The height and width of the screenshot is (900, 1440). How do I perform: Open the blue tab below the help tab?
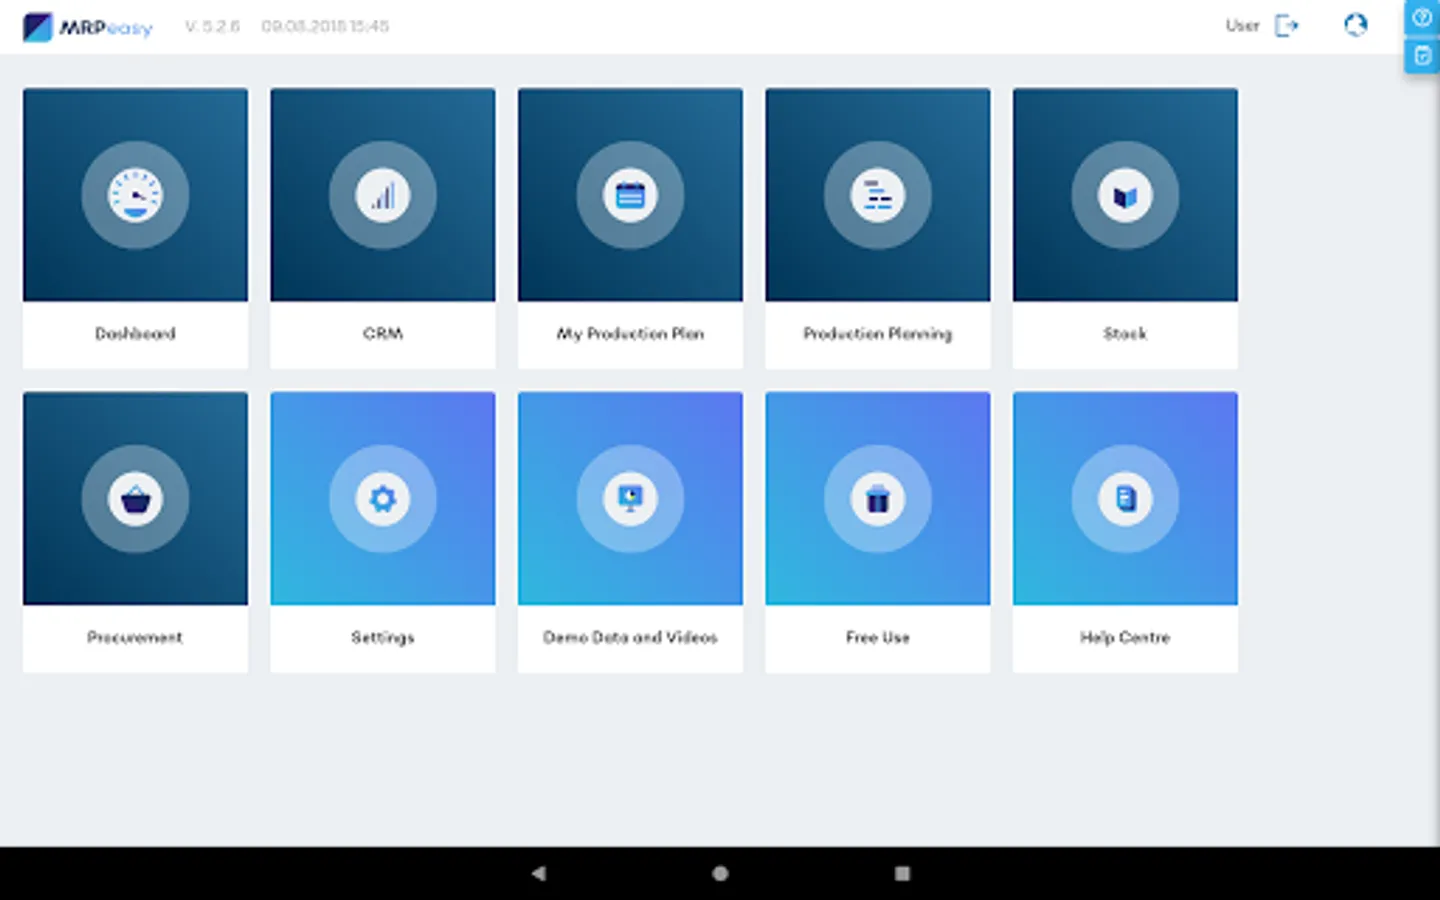1422,56
